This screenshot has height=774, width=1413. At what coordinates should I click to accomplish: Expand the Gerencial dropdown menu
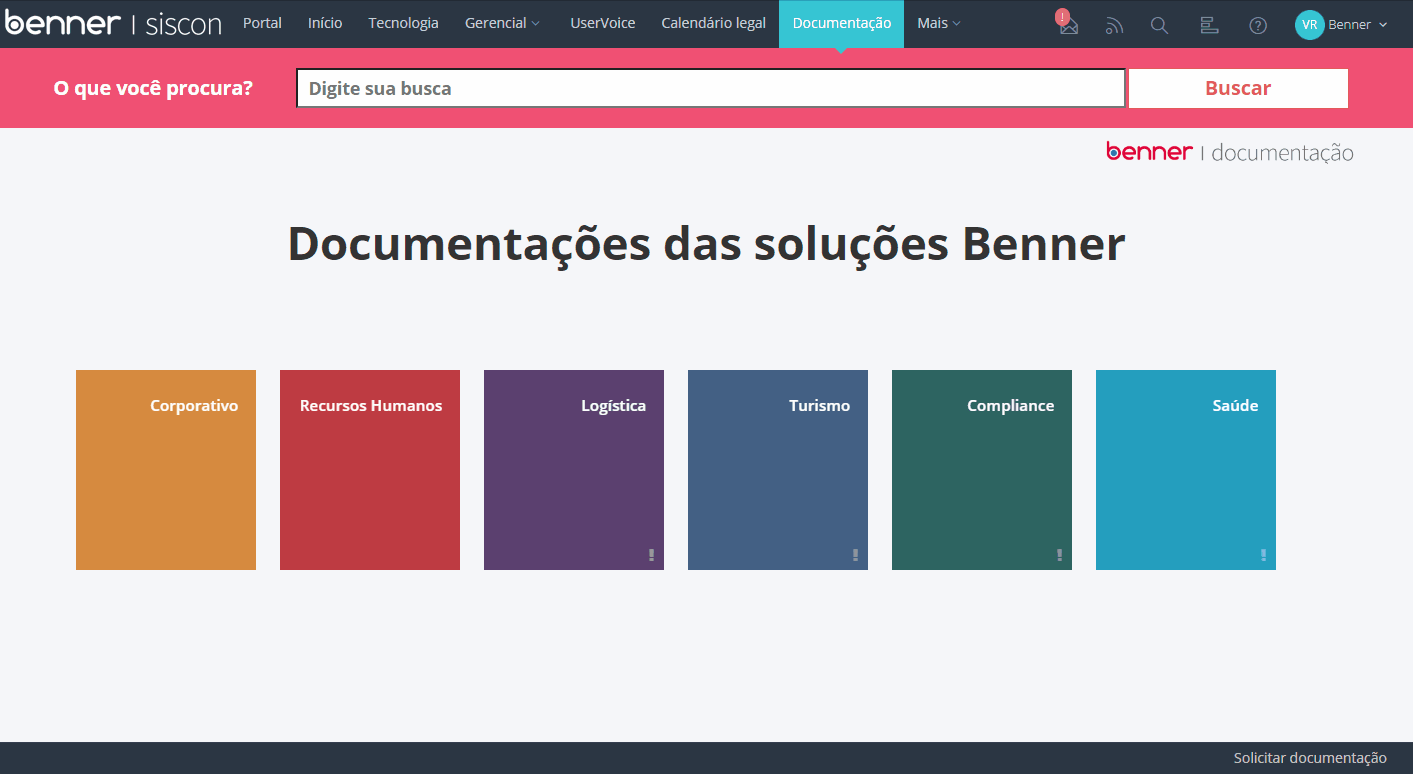pos(502,23)
